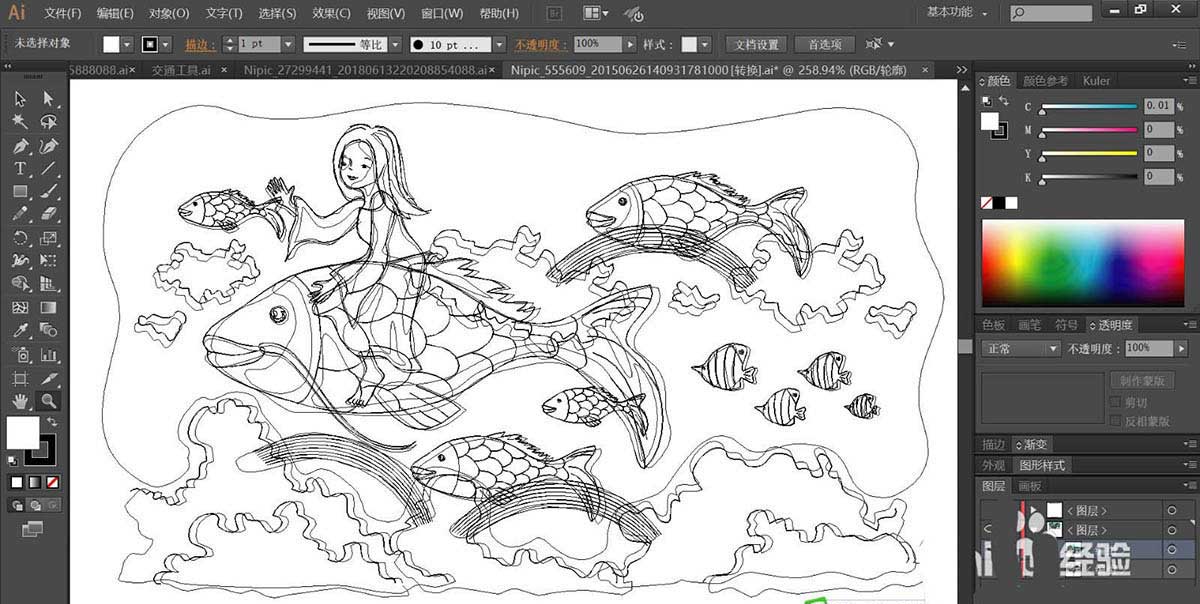
Task: Select the Selection (black arrow) tool
Action: point(20,98)
